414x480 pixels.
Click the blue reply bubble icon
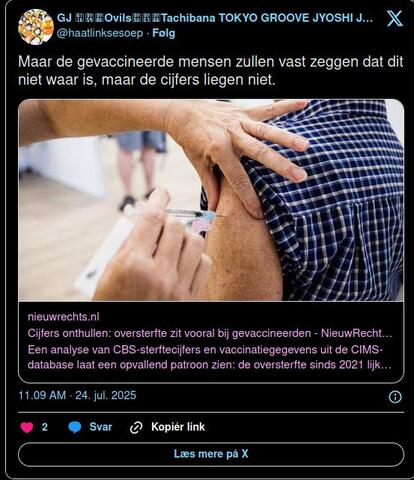pyautogui.click(x=75, y=427)
